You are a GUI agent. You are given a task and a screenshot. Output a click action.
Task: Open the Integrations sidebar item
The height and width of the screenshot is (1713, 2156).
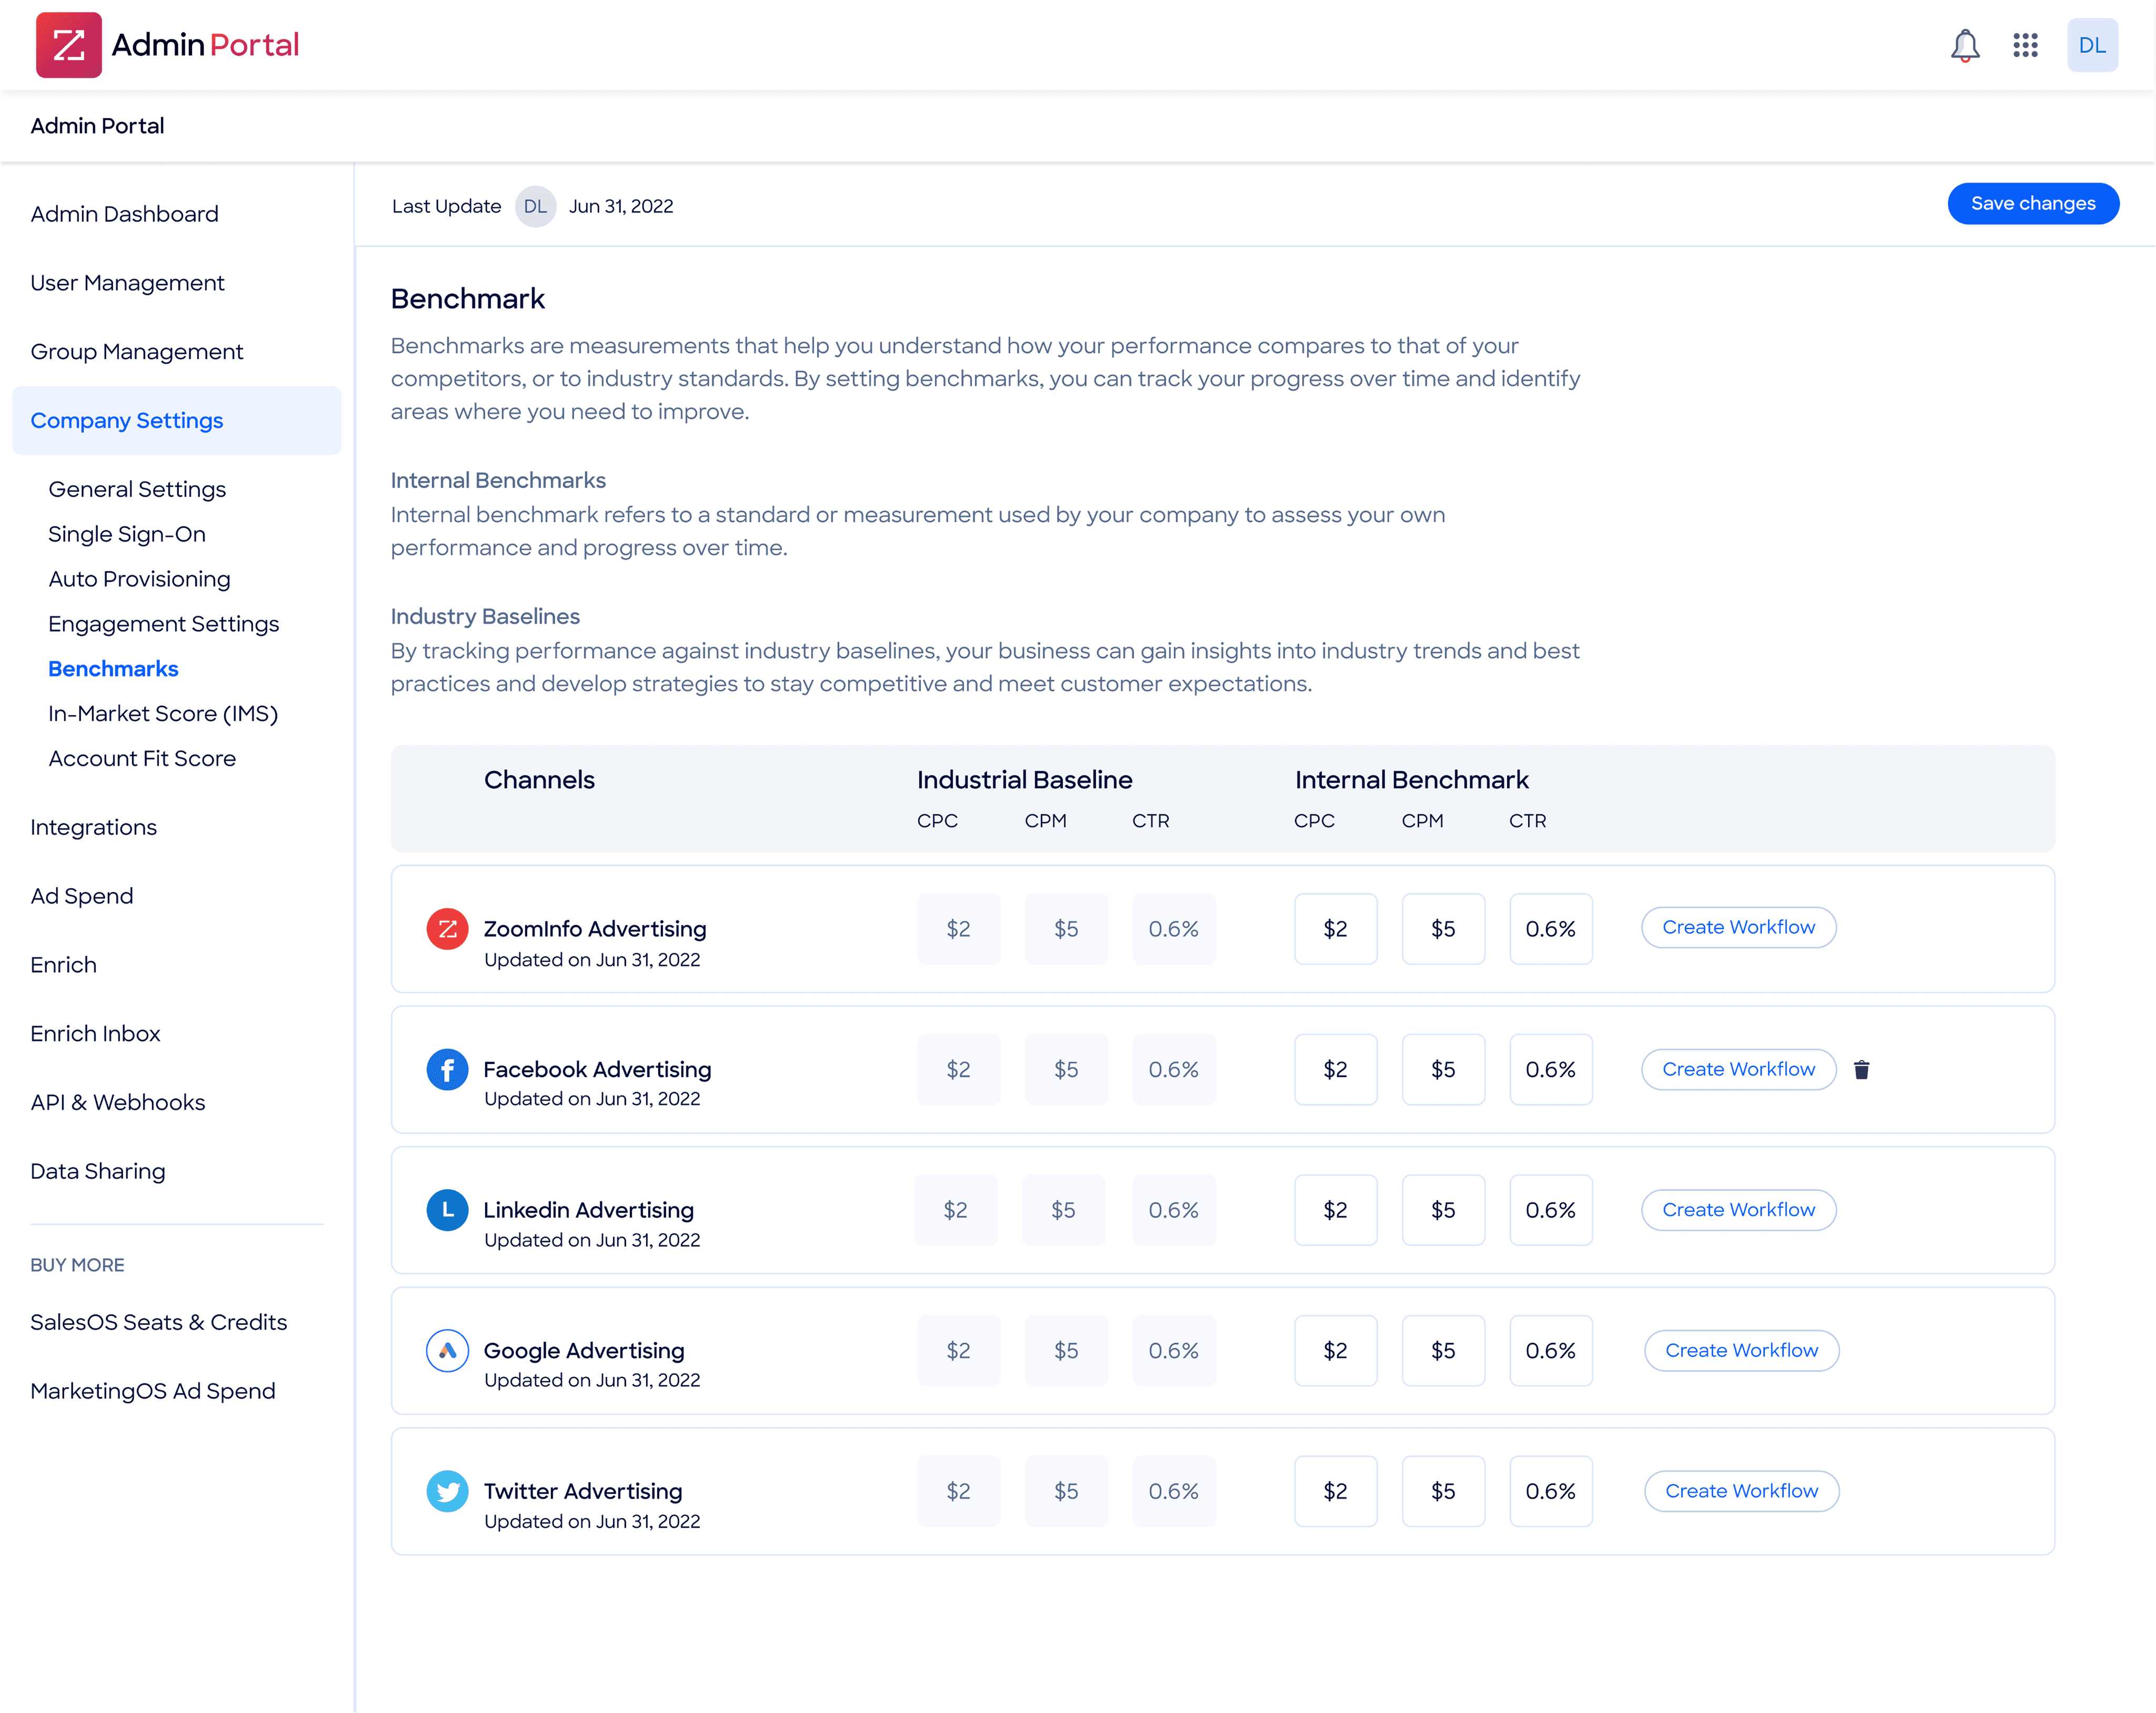pos(94,827)
